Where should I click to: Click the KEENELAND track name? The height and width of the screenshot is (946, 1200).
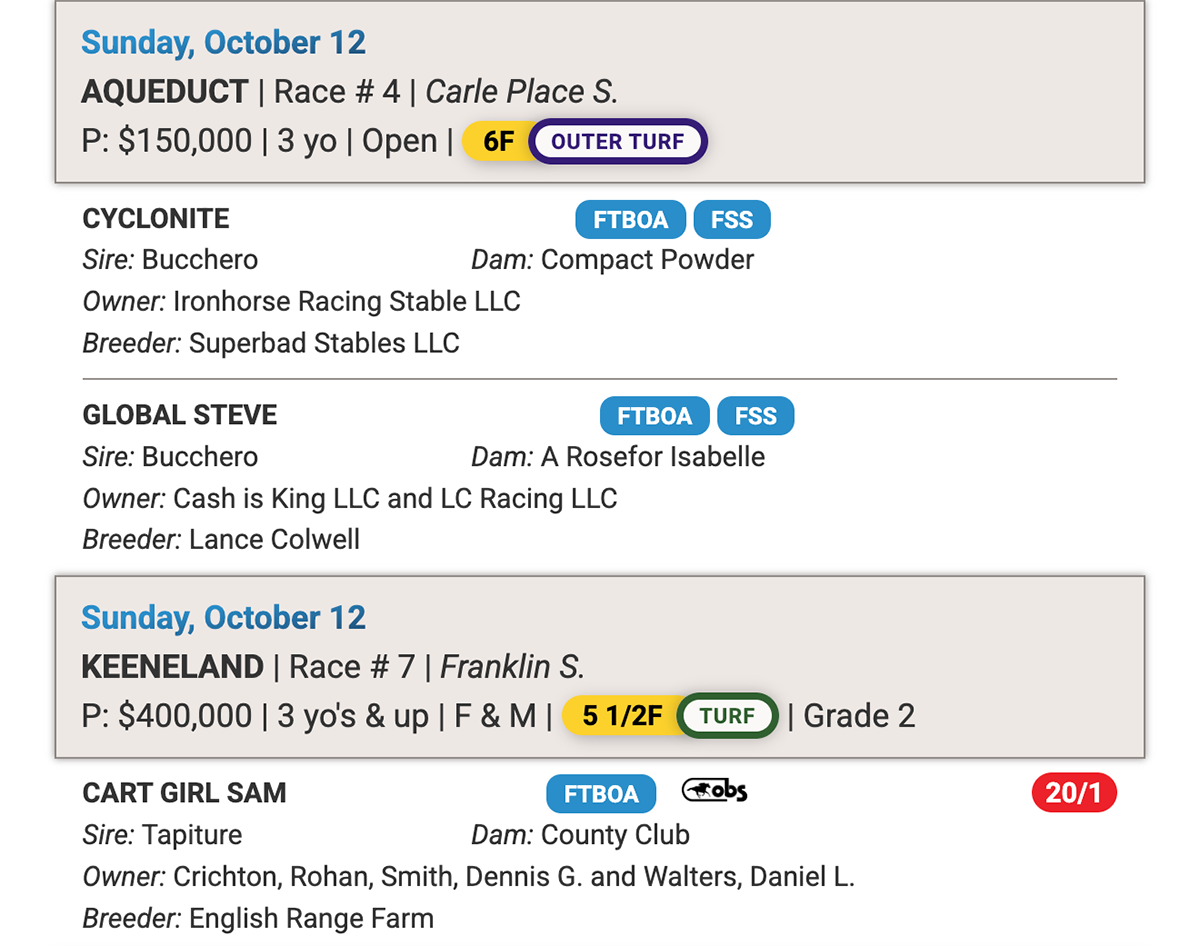click(x=173, y=667)
